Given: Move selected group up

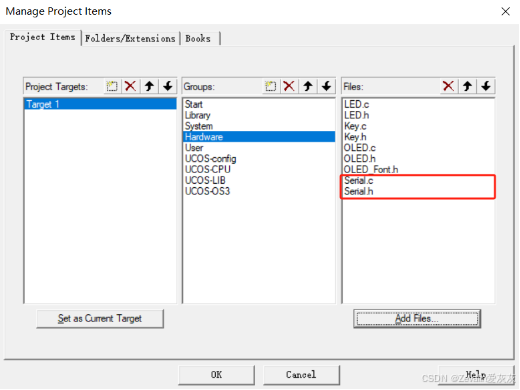Looking at the screenshot, I should (x=308, y=86).
